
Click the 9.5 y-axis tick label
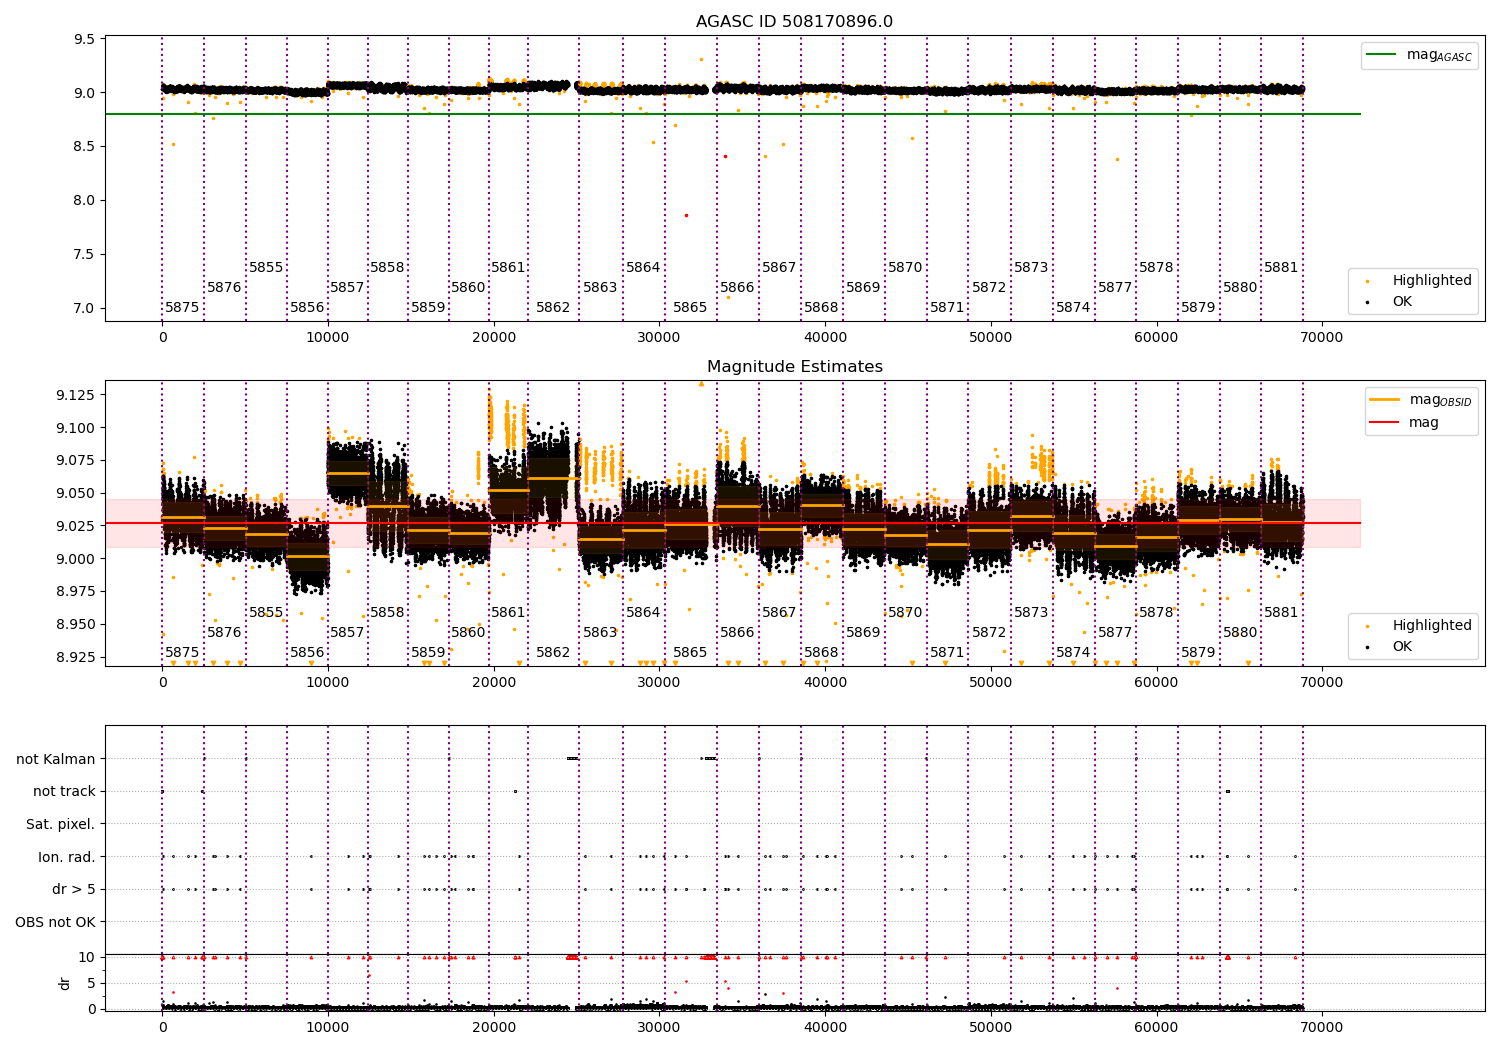pyautogui.click(x=85, y=39)
